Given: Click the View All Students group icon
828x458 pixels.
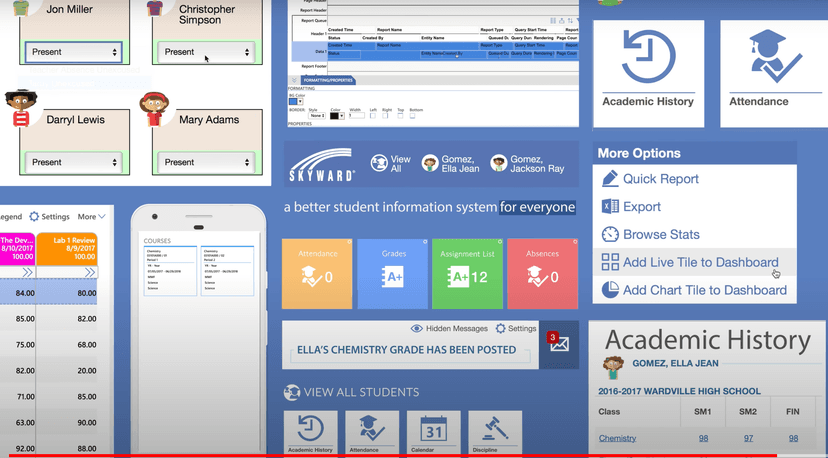Looking at the screenshot, I should click(x=291, y=392).
